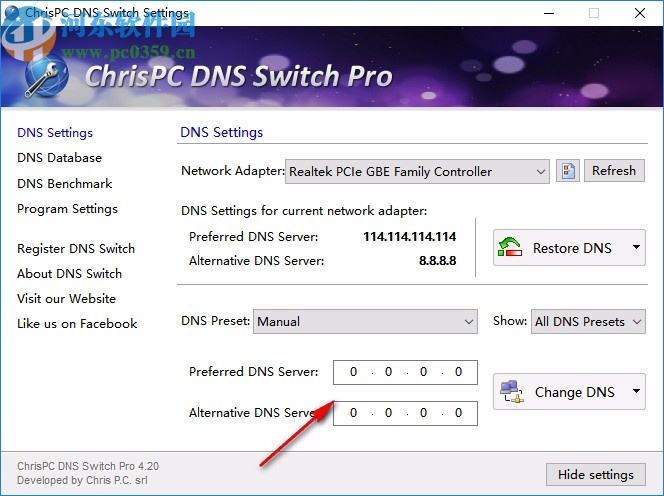
Task: Open the Show All DNS Presets dropdown
Action: pyautogui.click(x=588, y=321)
